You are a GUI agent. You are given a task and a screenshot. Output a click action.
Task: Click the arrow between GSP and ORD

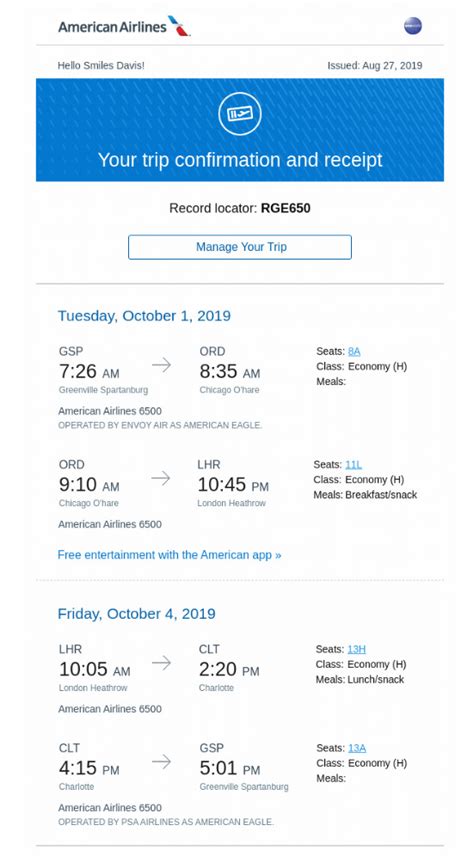click(161, 365)
